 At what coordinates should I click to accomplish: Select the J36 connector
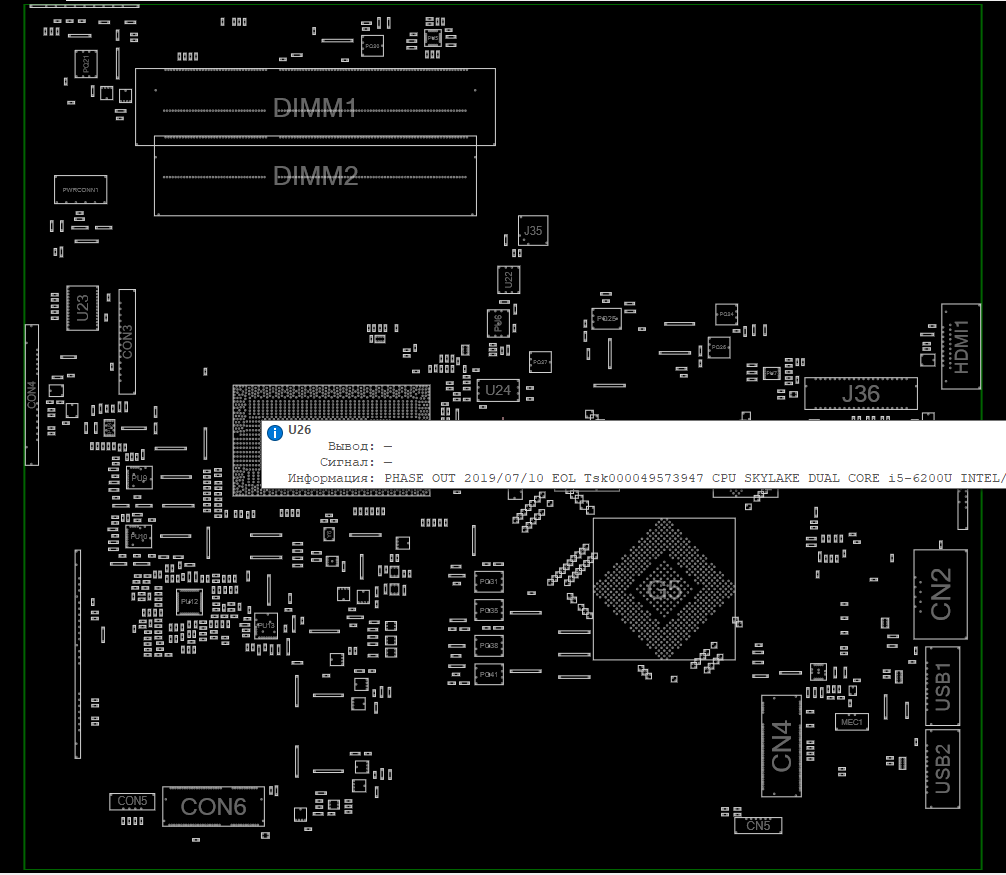coord(860,394)
